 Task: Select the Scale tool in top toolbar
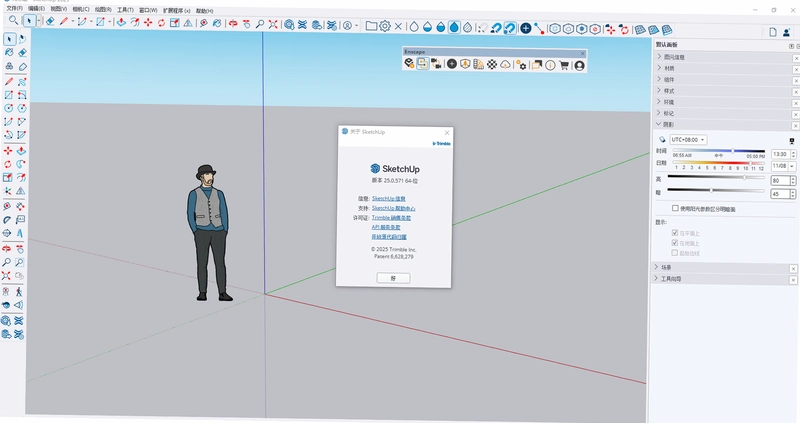[175, 22]
